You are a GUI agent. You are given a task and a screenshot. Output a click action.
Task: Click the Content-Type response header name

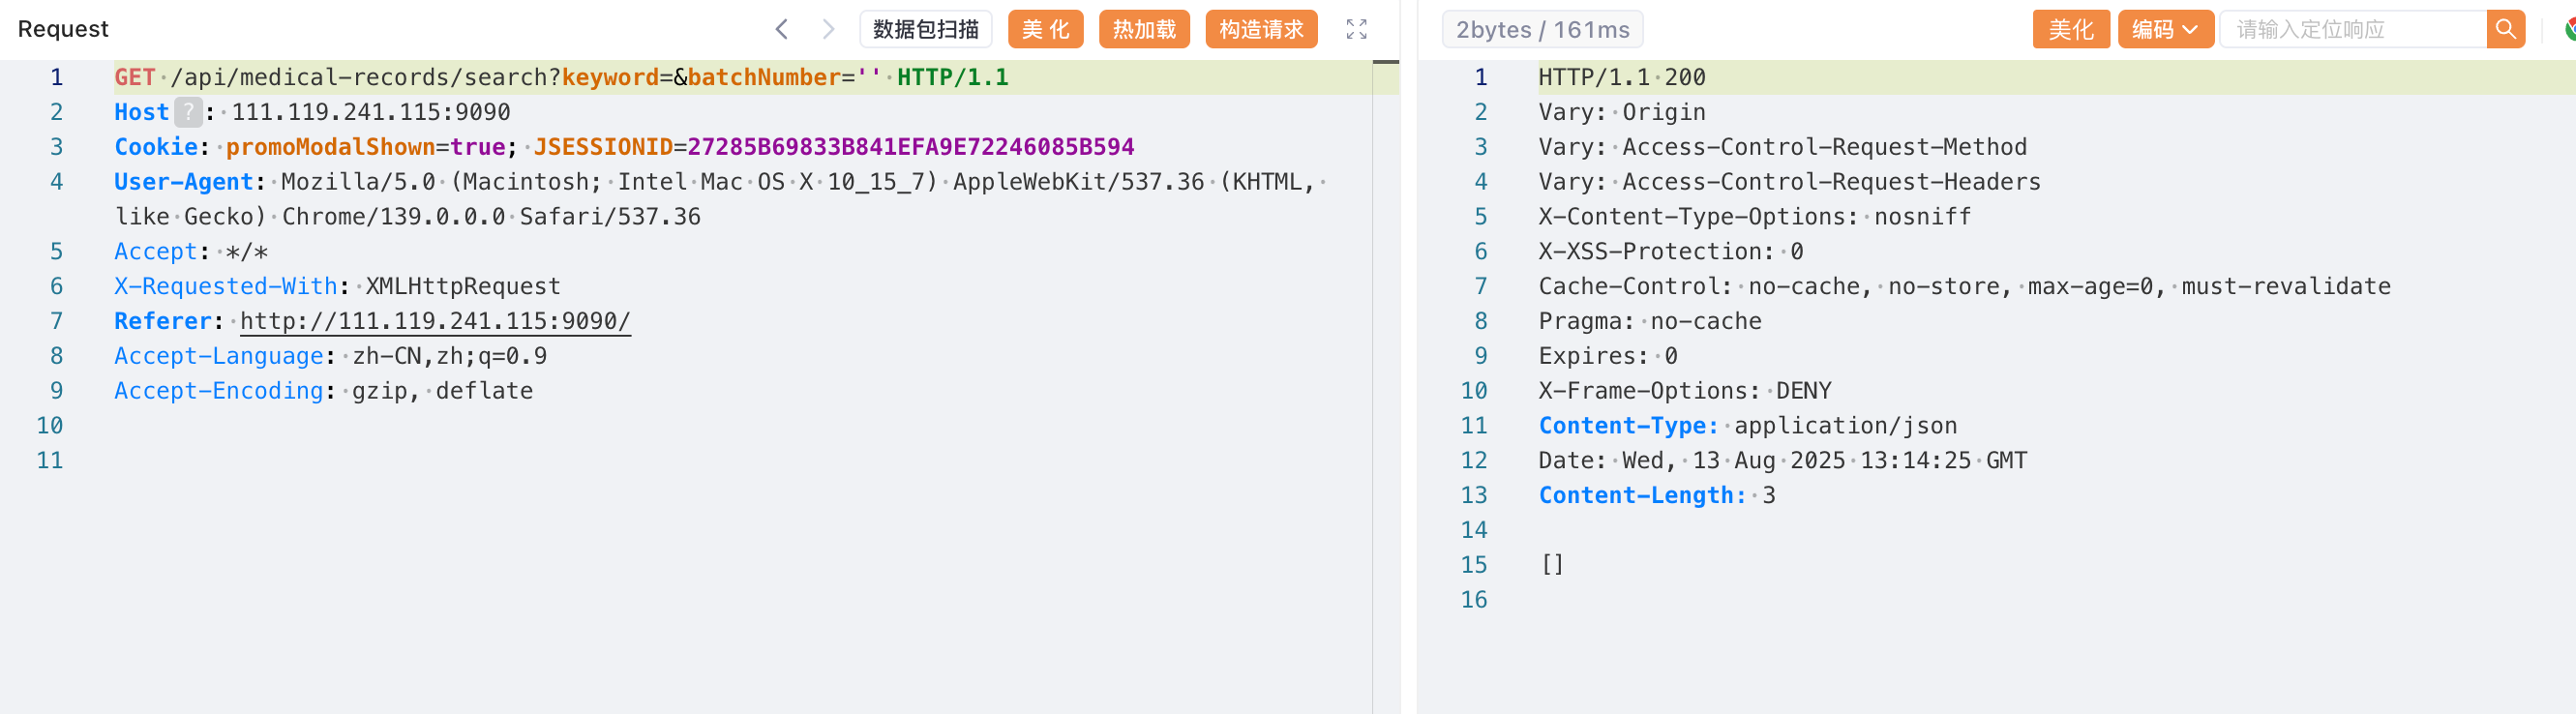pos(1628,426)
